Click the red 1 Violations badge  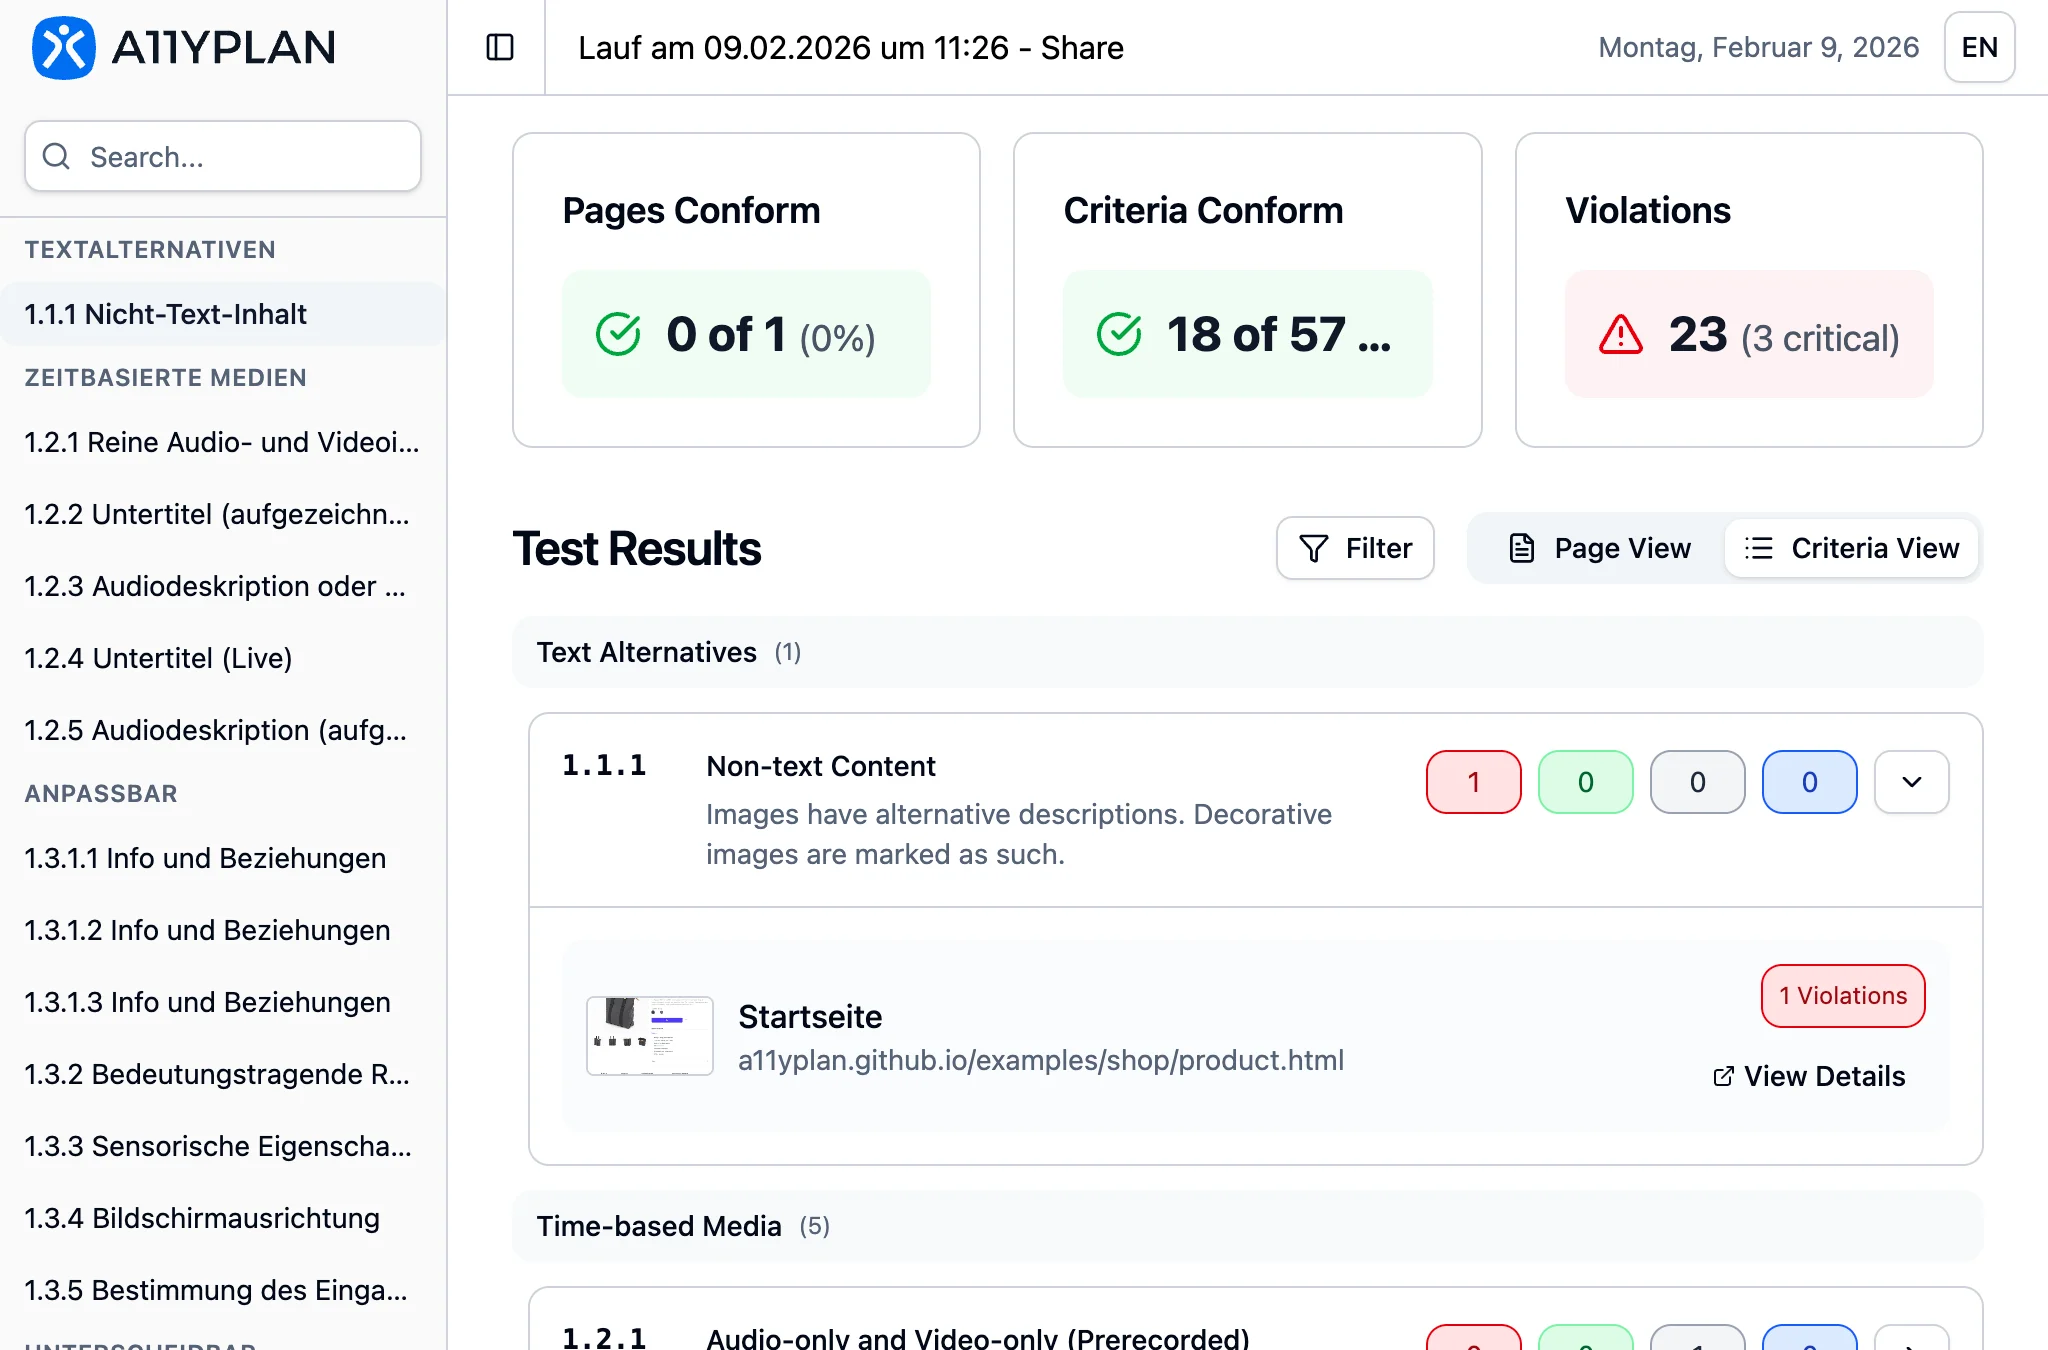(x=1842, y=996)
